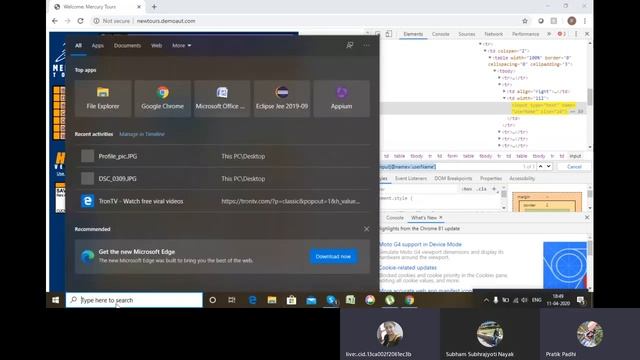Click the Type here to search box
Viewport: 640px width, 360px height.
pyautogui.click(x=134, y=300)
